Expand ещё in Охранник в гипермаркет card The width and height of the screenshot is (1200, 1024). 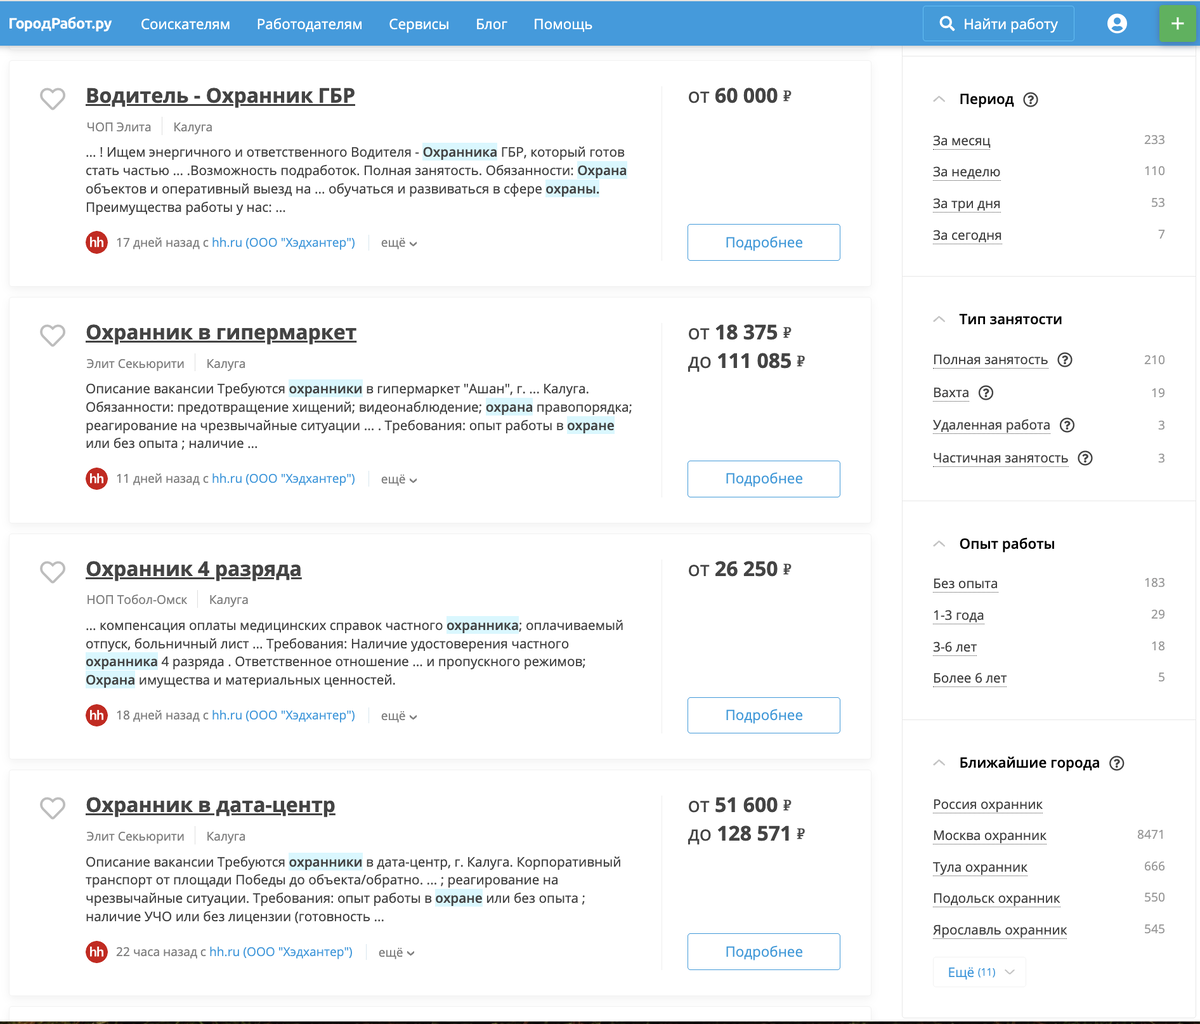click(x=399, y=479)
